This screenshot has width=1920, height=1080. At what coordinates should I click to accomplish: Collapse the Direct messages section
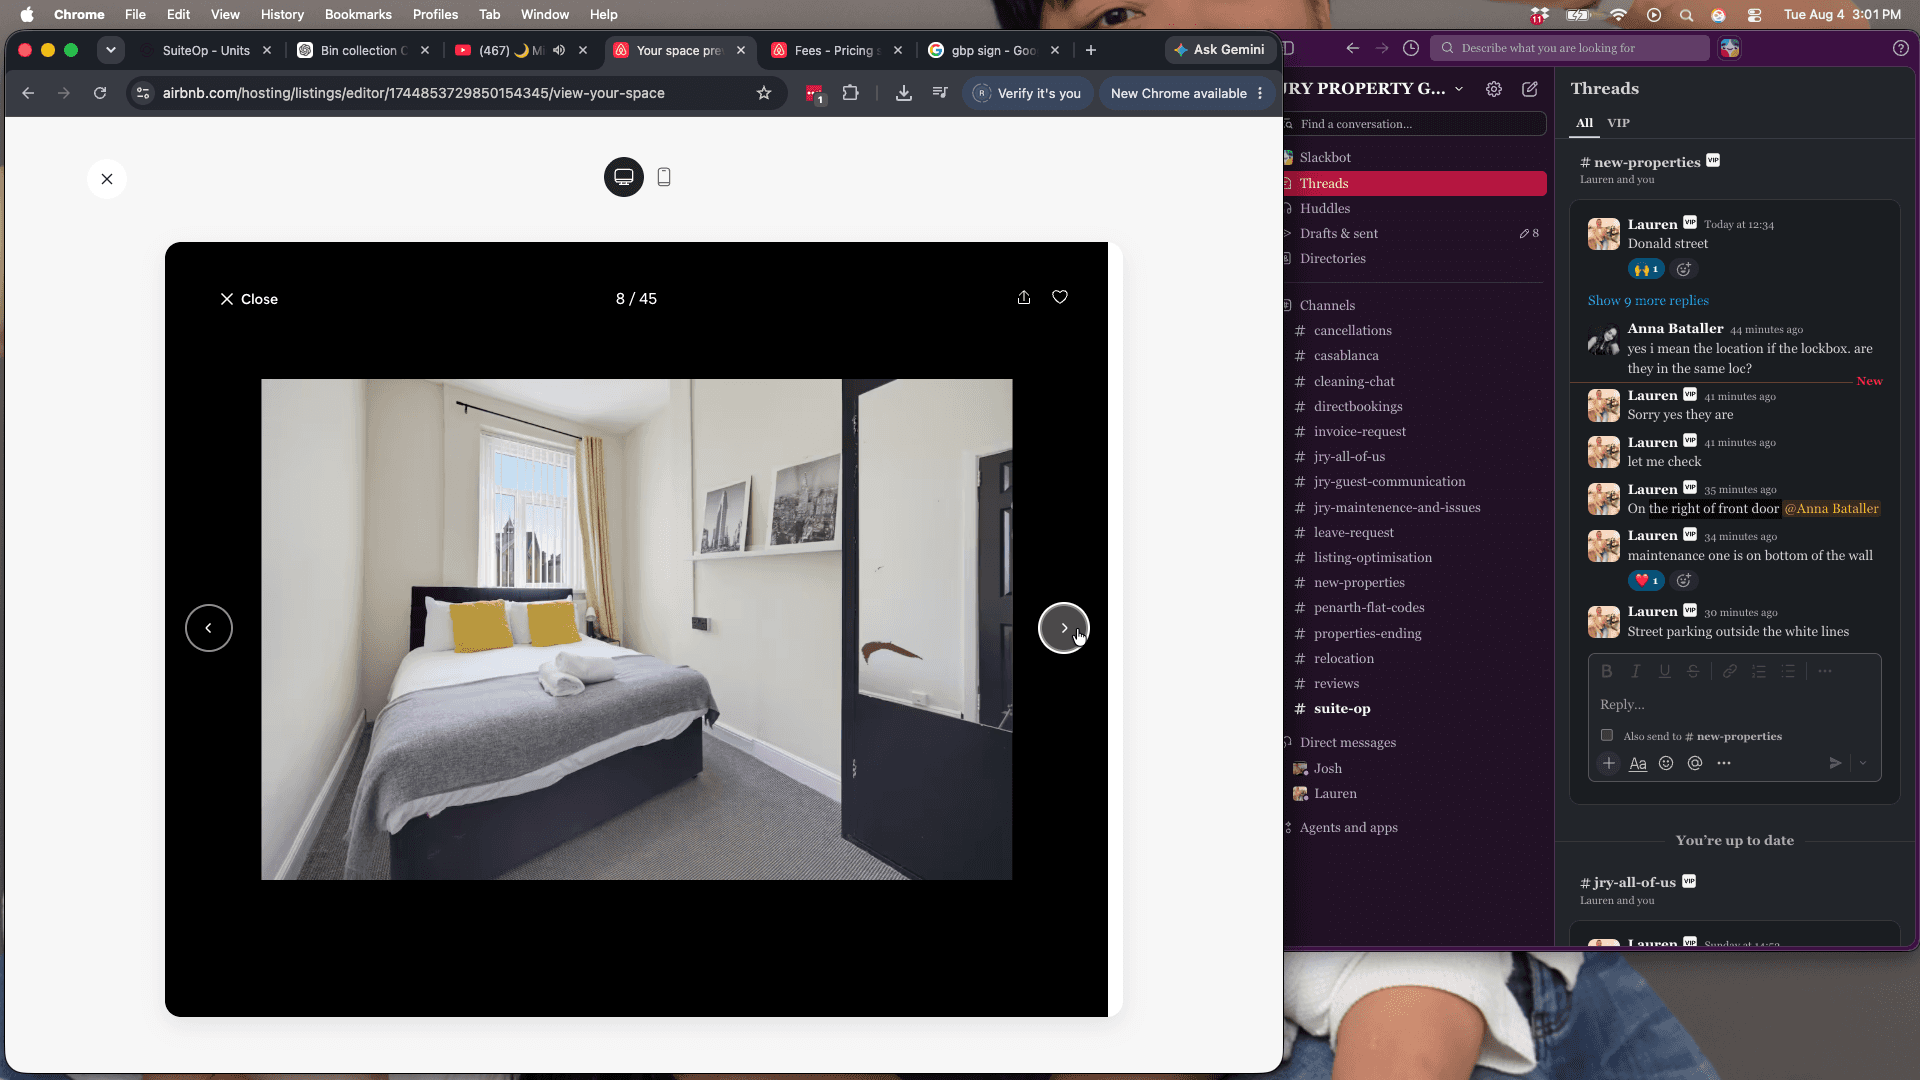[x=1347, y=742]
